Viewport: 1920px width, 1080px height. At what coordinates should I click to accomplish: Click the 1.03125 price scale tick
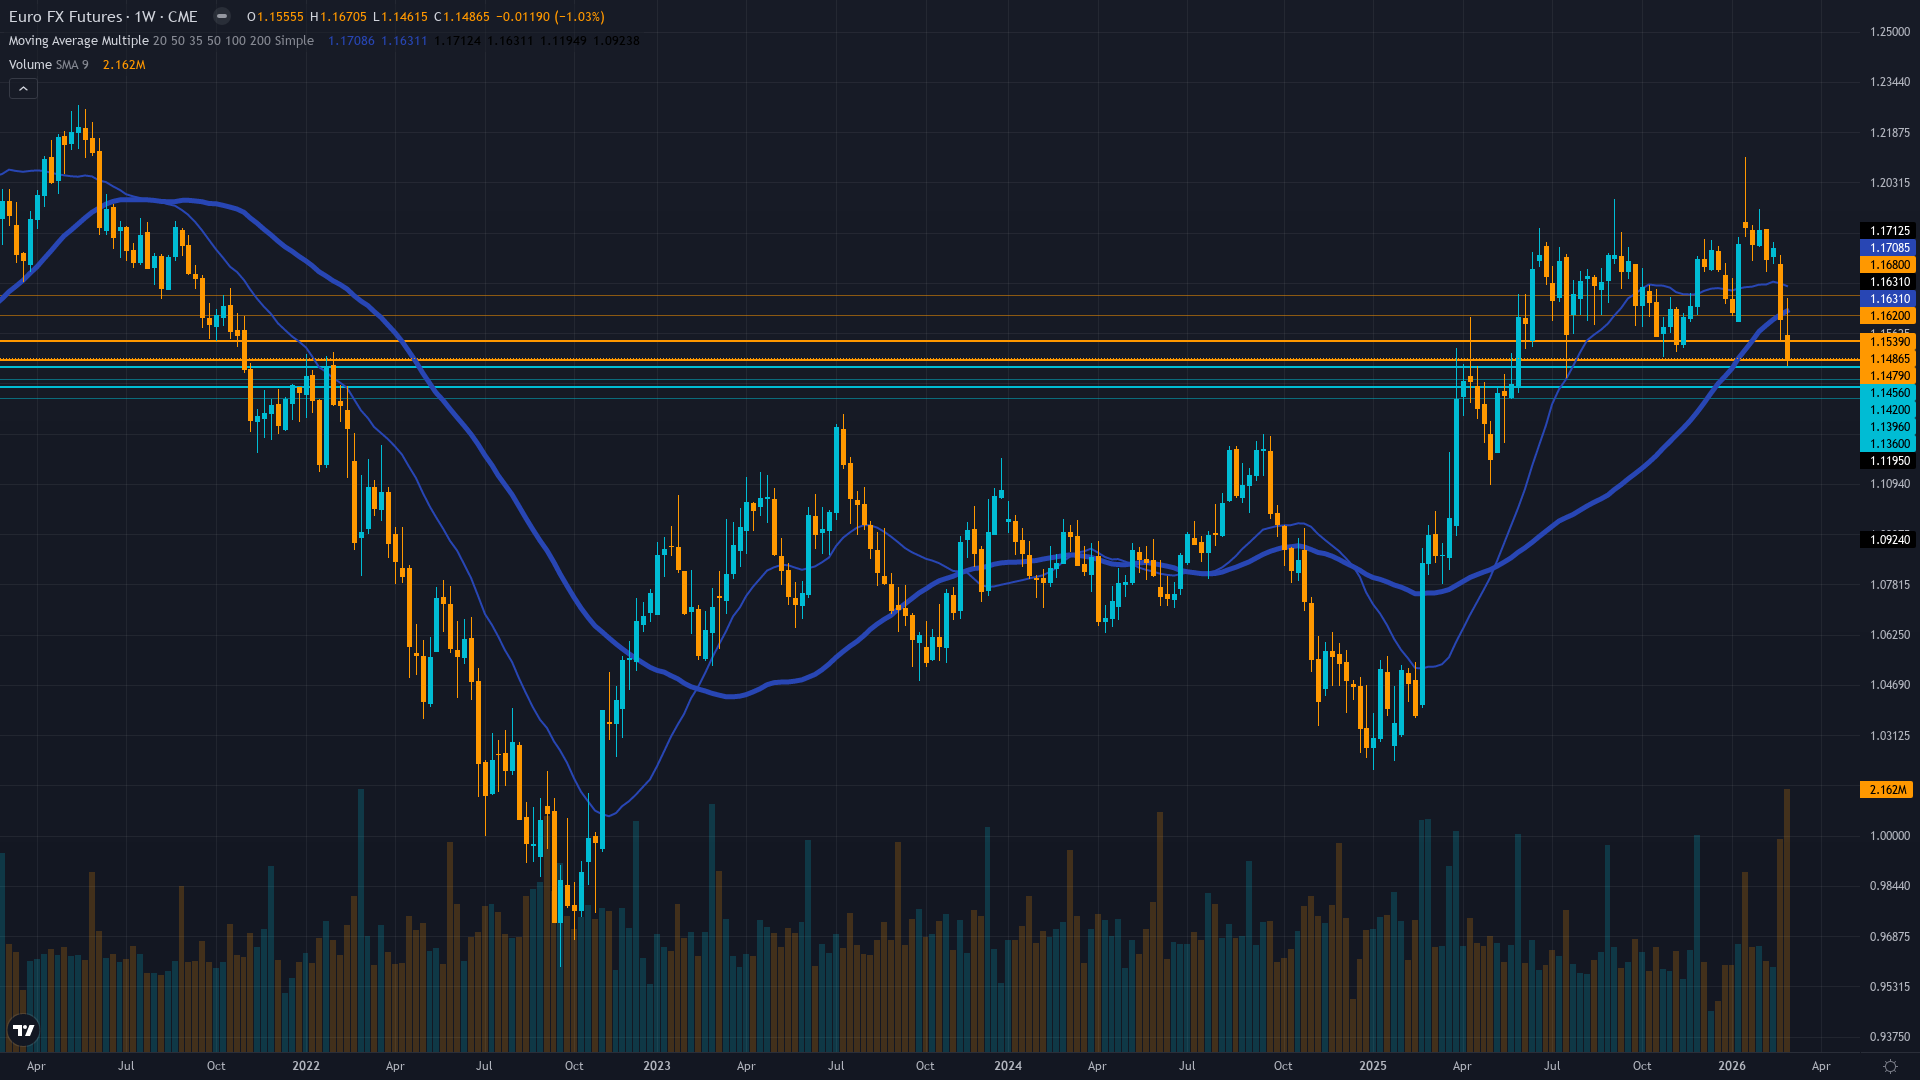coord(1889,736)
